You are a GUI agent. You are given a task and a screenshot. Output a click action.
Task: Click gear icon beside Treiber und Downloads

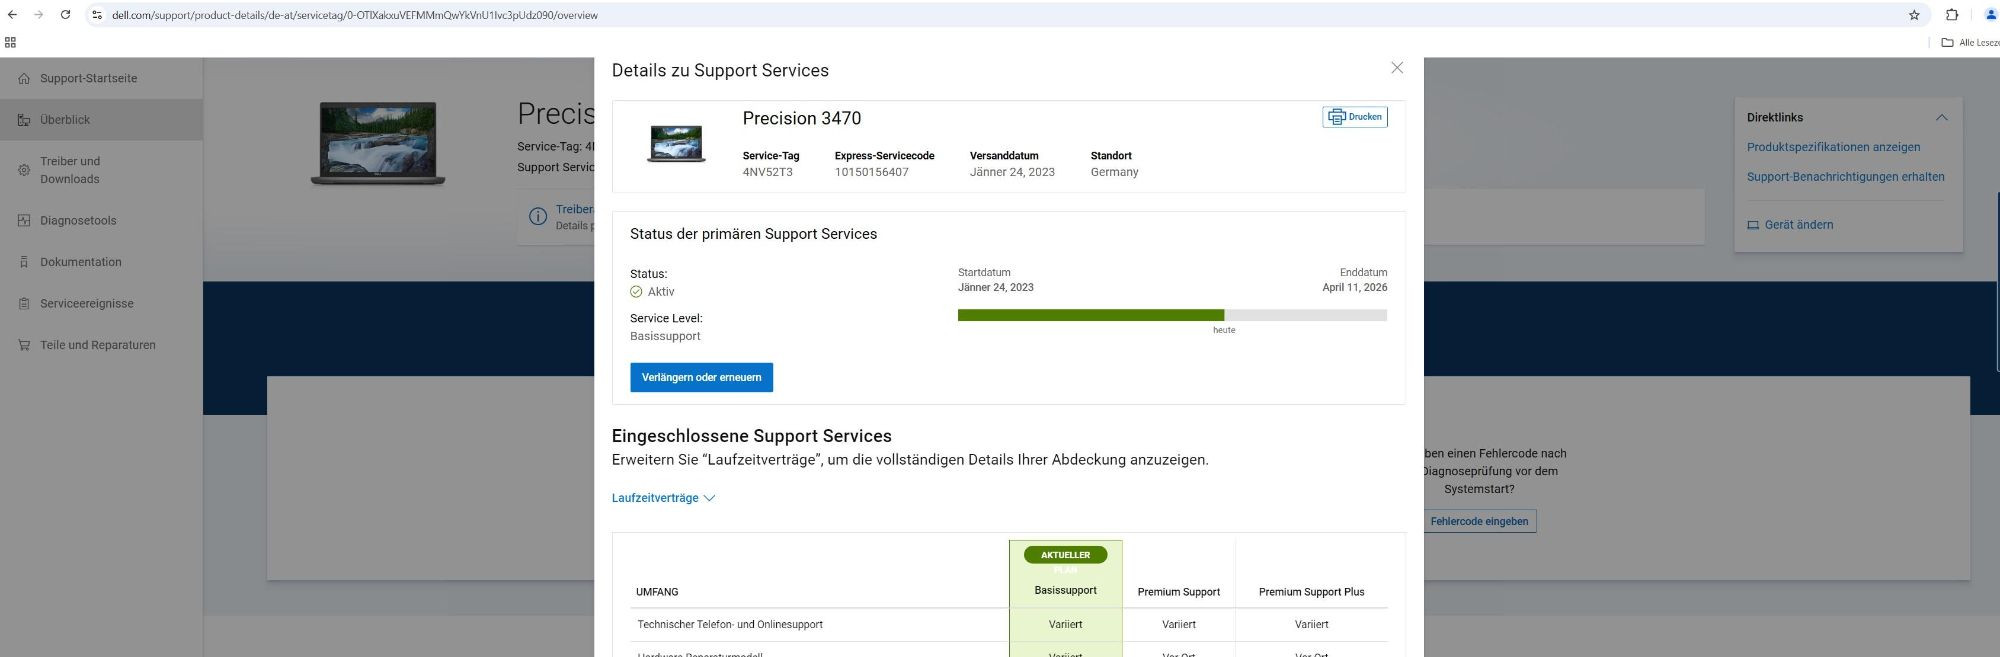[x=24, y=170]
